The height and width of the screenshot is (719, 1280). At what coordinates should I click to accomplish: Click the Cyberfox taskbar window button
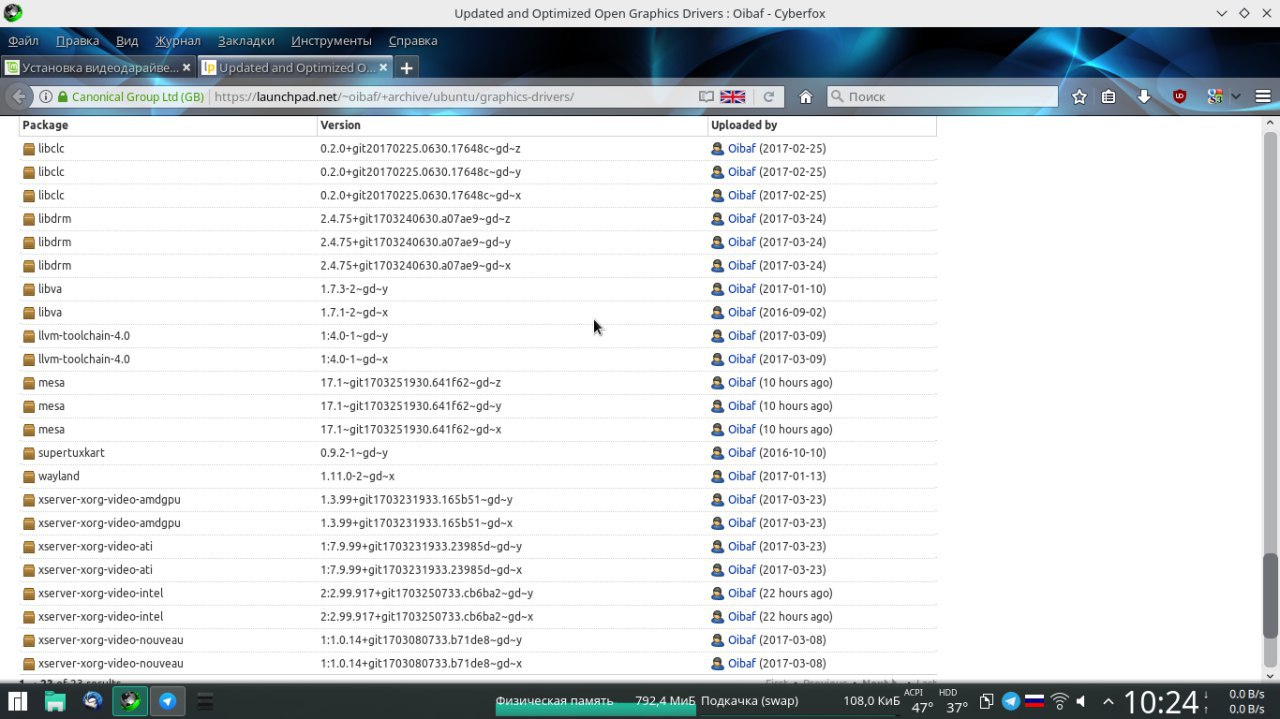(x=130, y=701)
